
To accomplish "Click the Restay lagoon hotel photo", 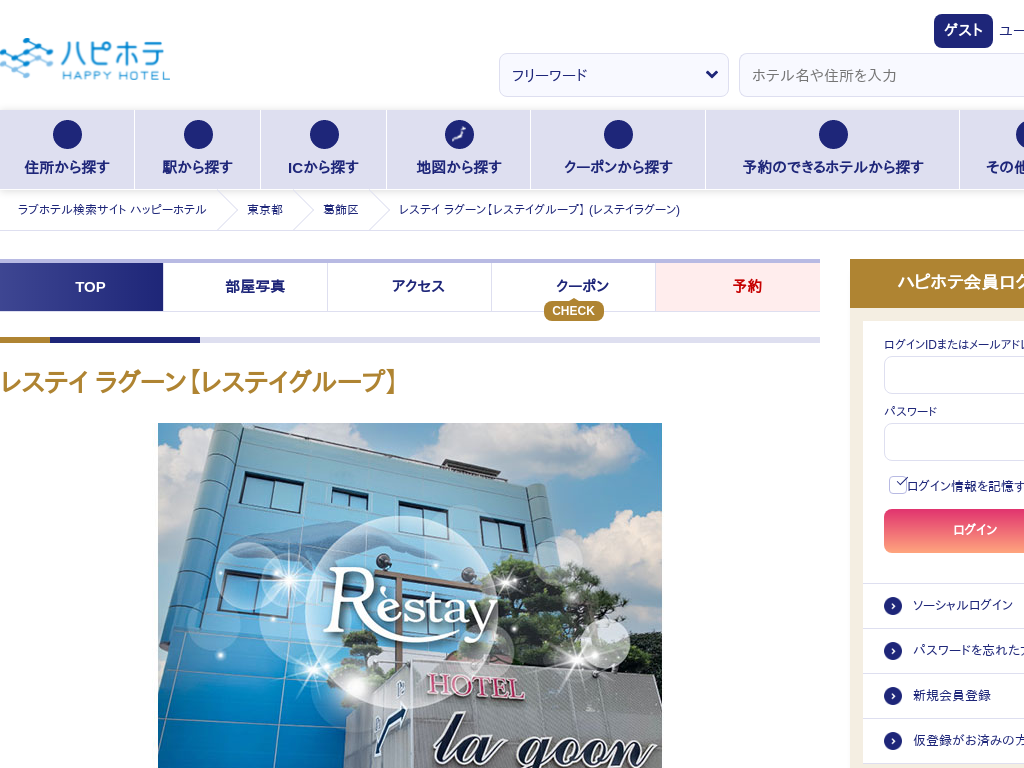I will [x=410, y=596].
